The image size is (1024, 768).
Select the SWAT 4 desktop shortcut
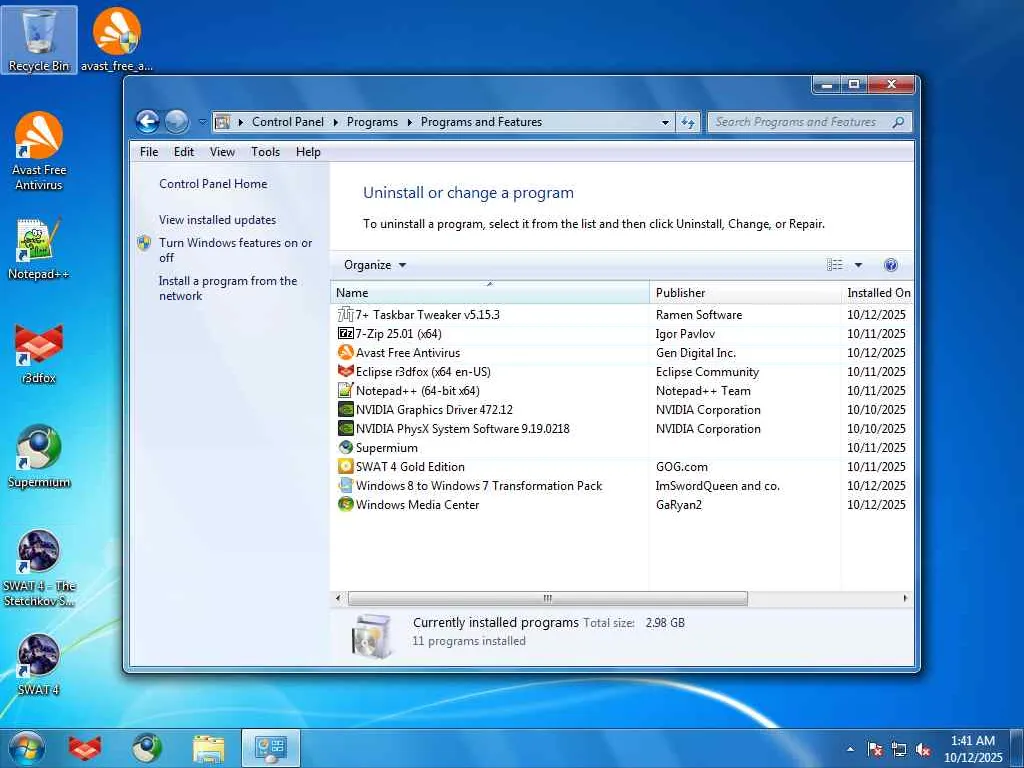tap(39, 664)
